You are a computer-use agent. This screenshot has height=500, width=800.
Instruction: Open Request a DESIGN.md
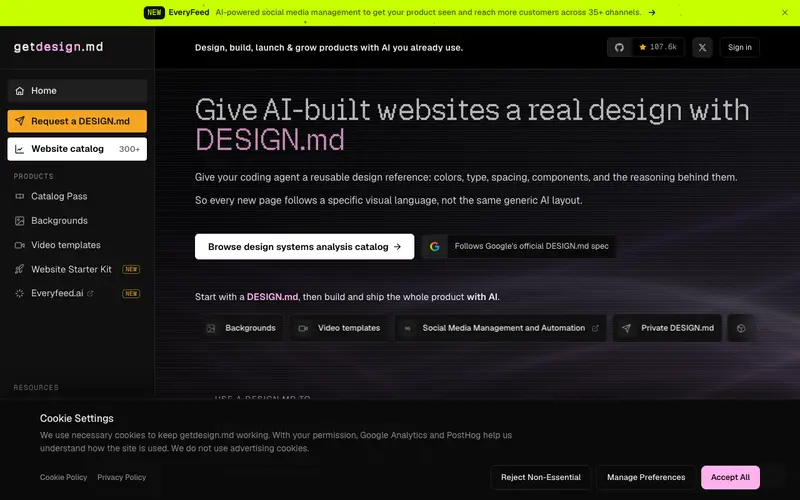click(77, 121)
